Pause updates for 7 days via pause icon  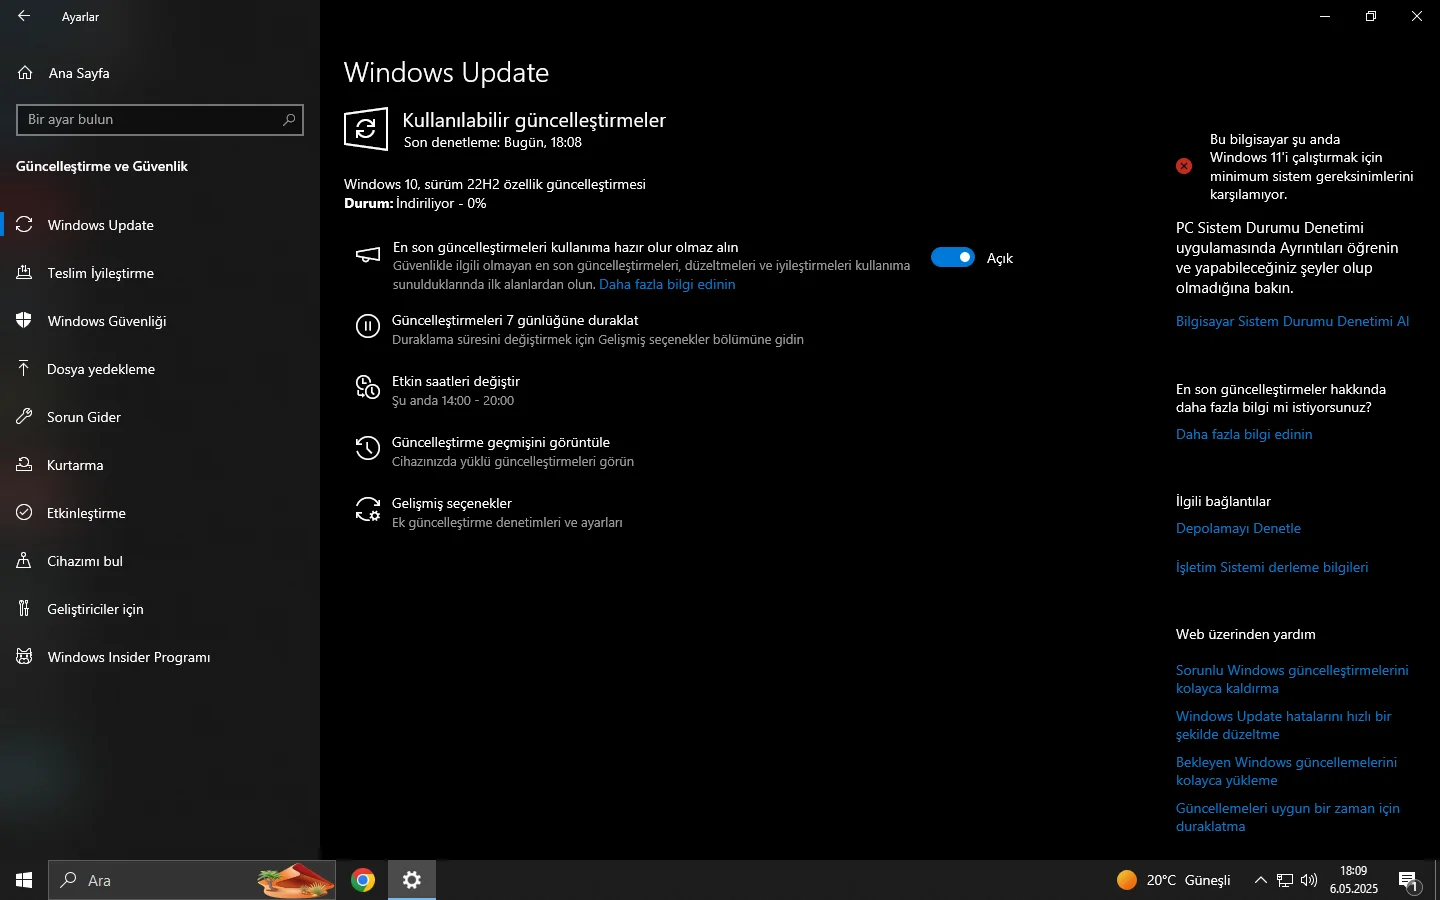368,326
